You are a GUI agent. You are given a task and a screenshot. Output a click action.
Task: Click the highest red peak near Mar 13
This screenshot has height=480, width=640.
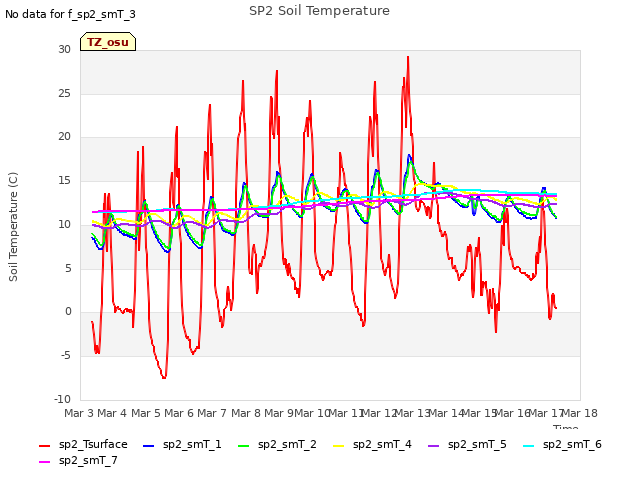tap(408, 58)
